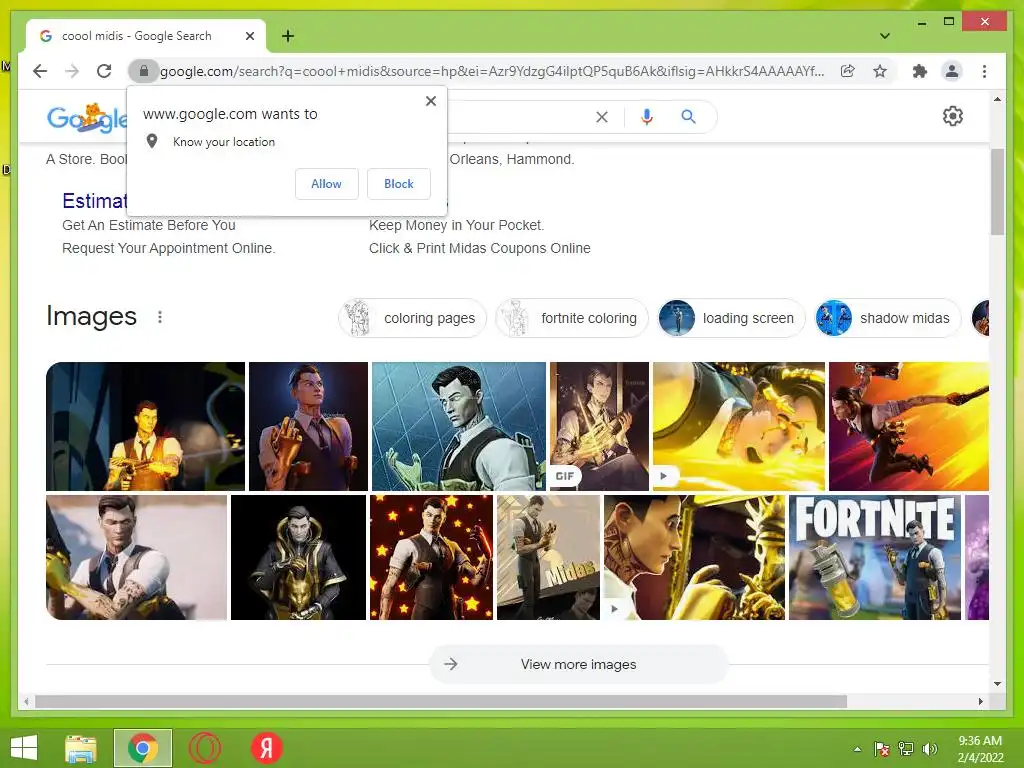Screen dimensions: 1024x768
Task: Submit search using the magnifier icon
Action: (x=688, y=117)
